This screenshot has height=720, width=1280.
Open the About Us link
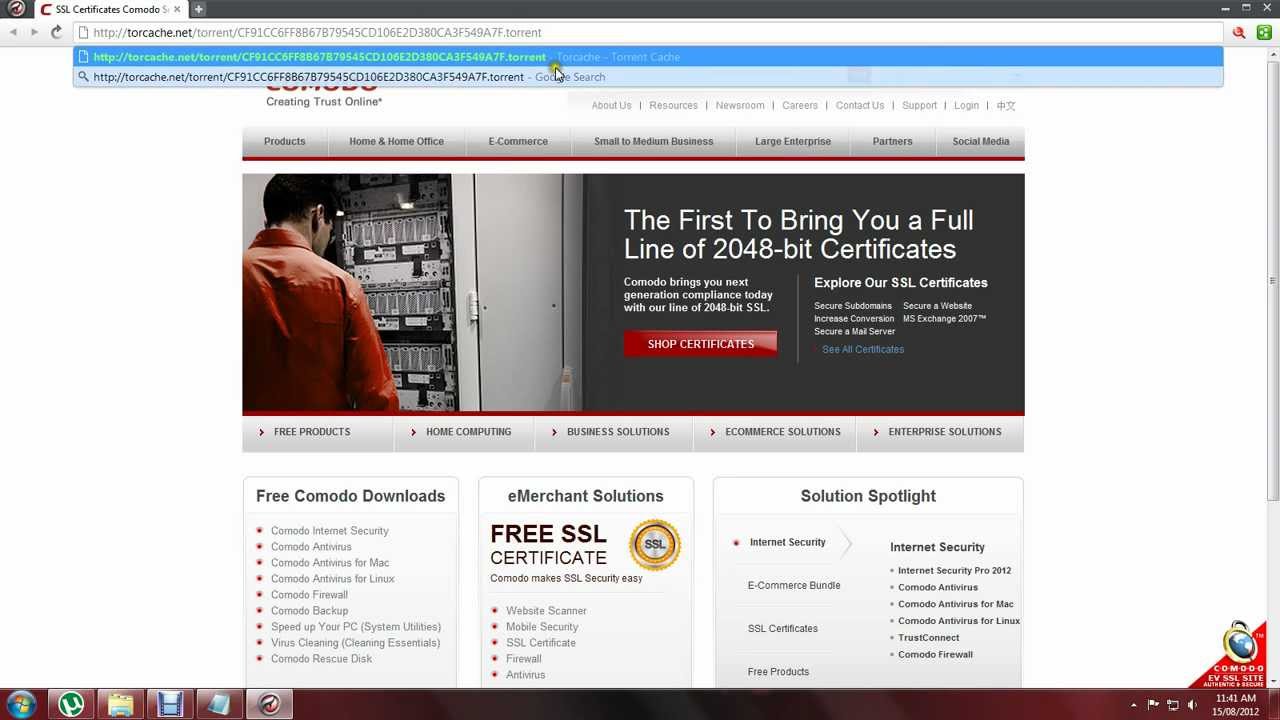coord(611,105)
